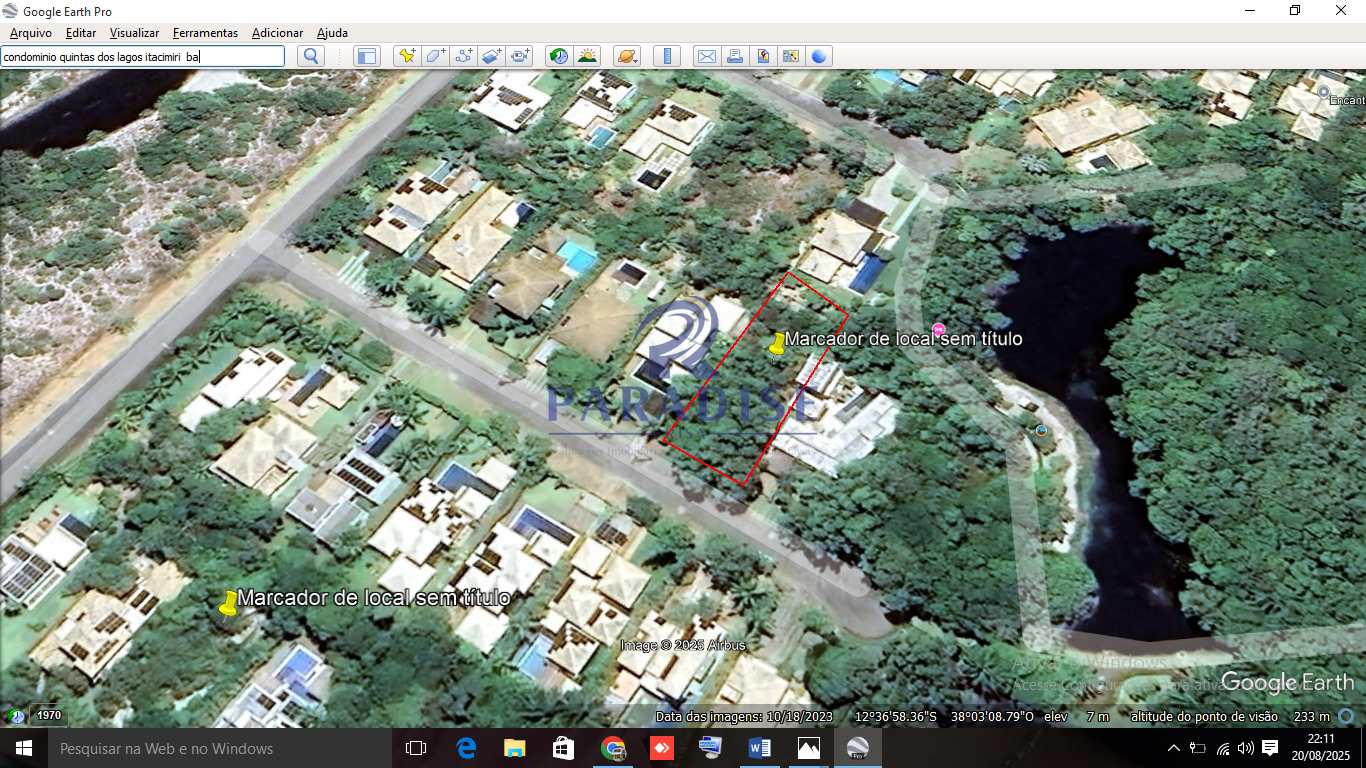Select the Add Polygon tool
This screenshot has height=768, width=1366.
point(435,56)
